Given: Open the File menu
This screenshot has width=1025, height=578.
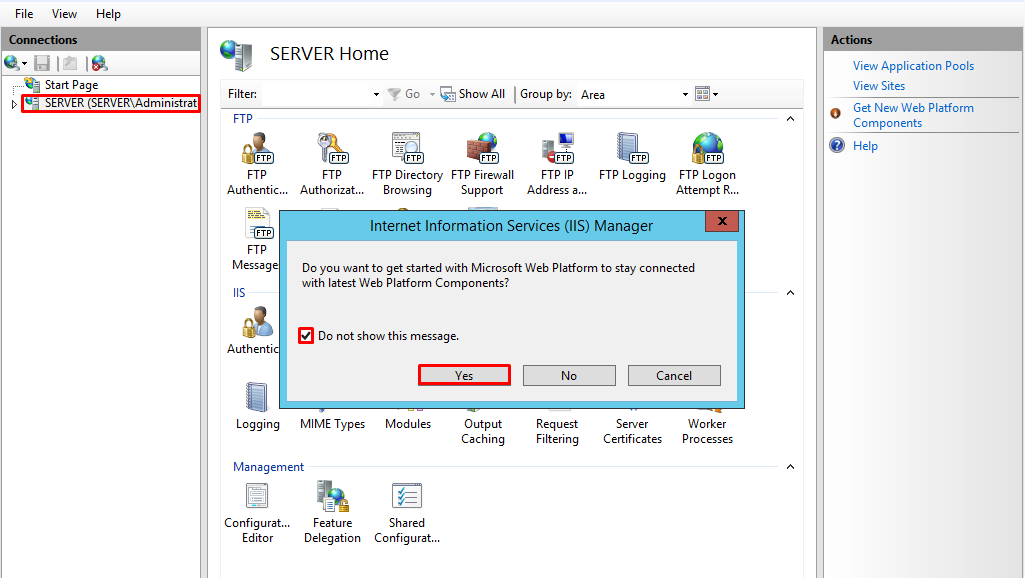Looking at the screenshot, I should pyautogui.click(x=24, y=14).
